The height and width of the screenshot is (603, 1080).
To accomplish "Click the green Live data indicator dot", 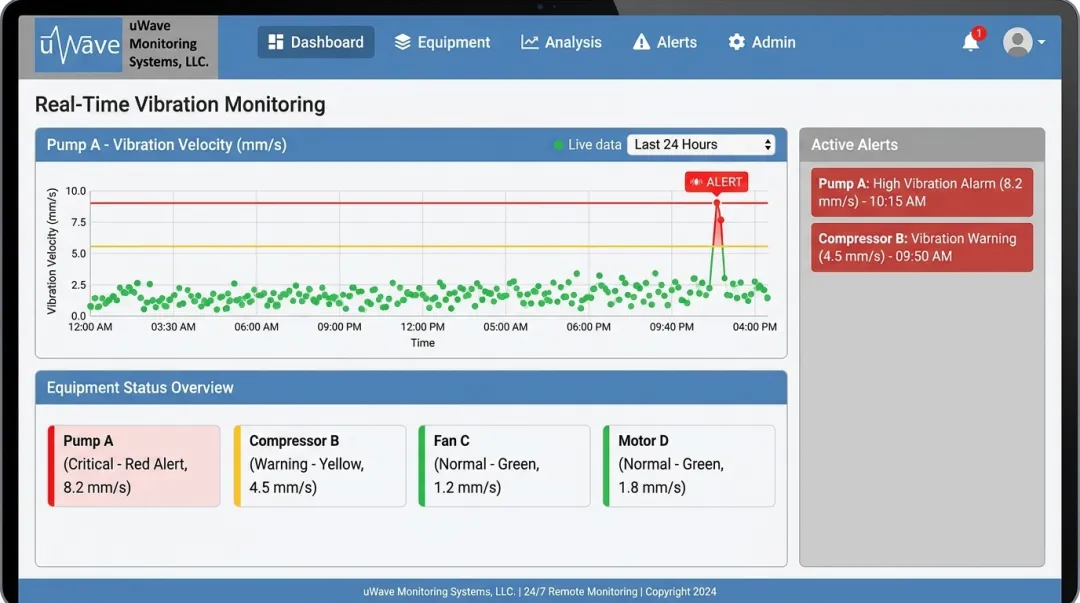I will tap(558, 145).
